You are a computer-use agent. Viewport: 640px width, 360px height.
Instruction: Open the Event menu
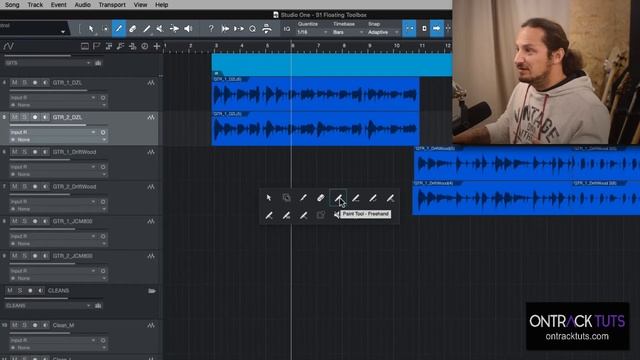(59, 5)
